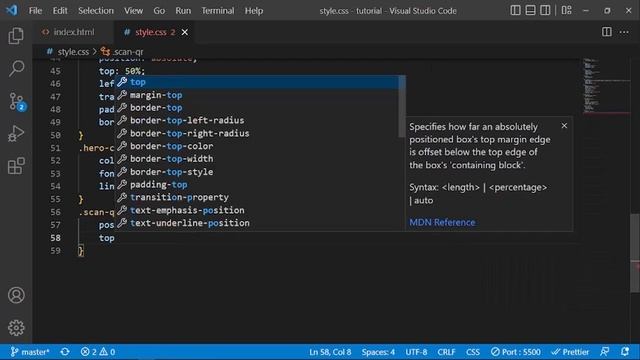Pick 'transition-property' suggestion
Screen dimensions: 640x360
click(258, 197)
